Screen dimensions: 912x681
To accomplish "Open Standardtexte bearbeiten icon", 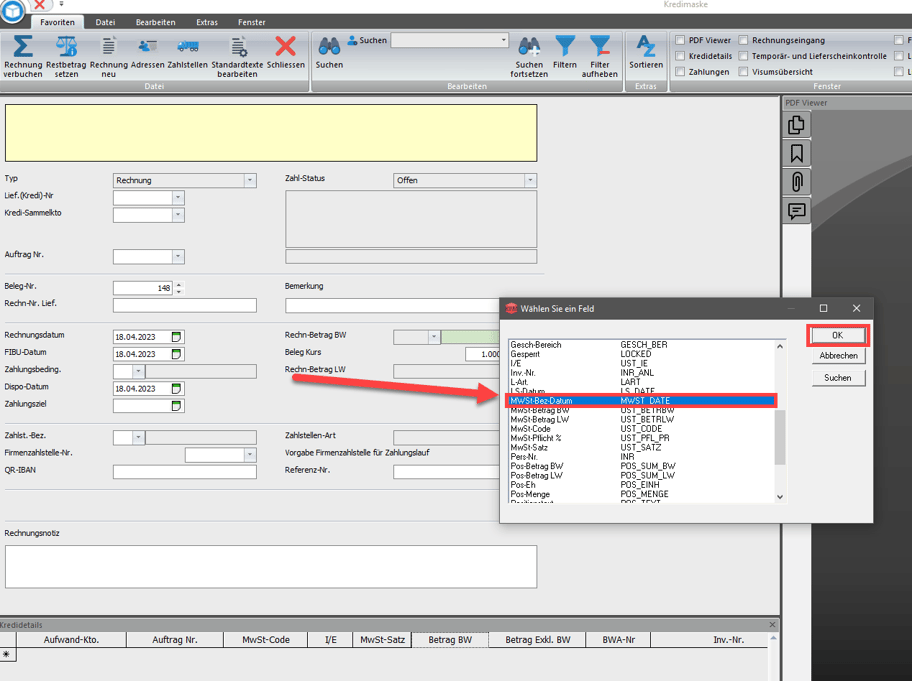I will [x=237, y=47].
